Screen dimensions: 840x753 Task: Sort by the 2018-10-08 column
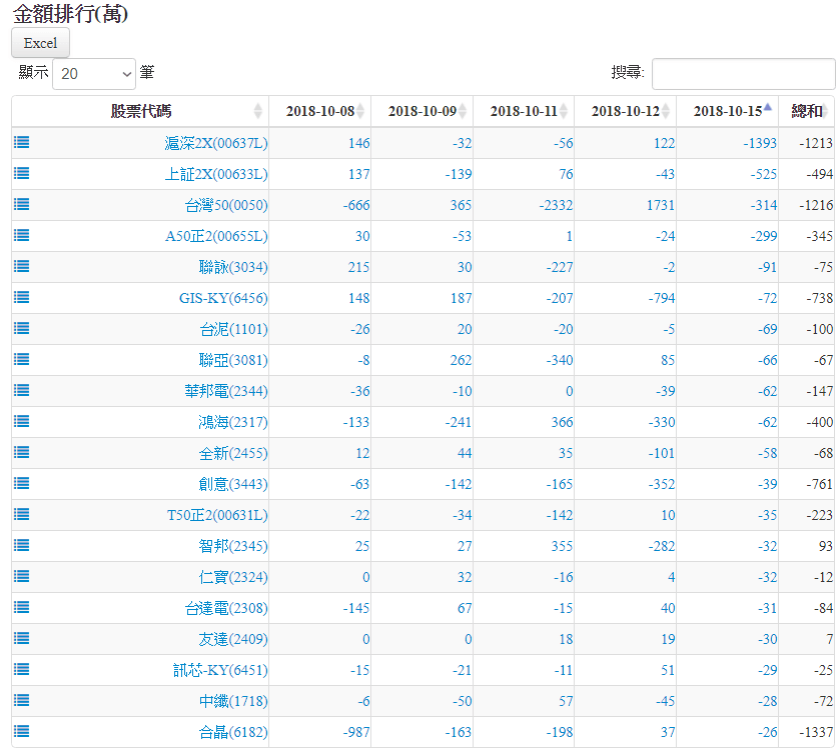click(320, 111)
